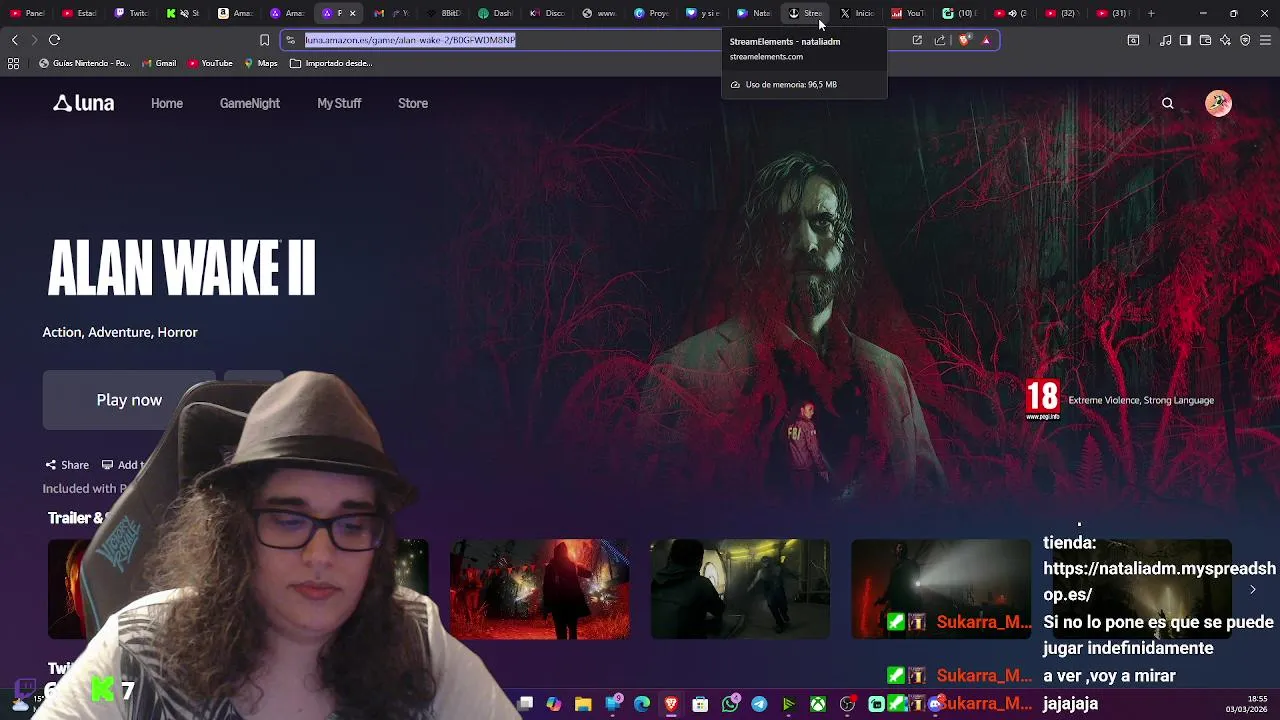Reload the page
This screenshot has width=1280, height=720.
pos(55,40)
